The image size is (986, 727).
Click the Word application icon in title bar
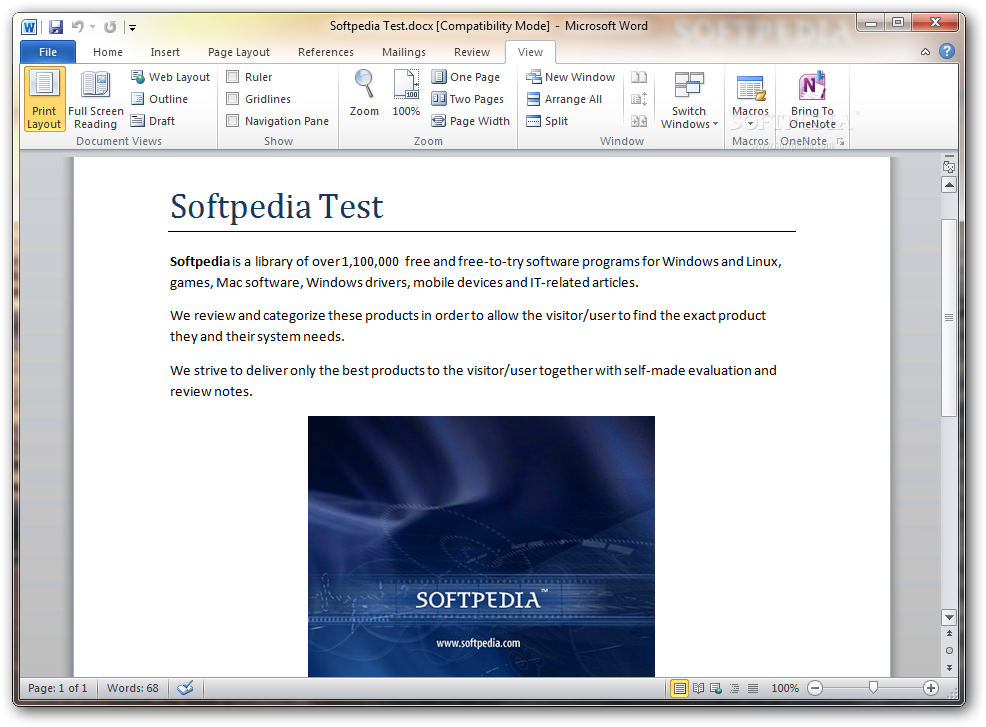click(x=29, y=27)
